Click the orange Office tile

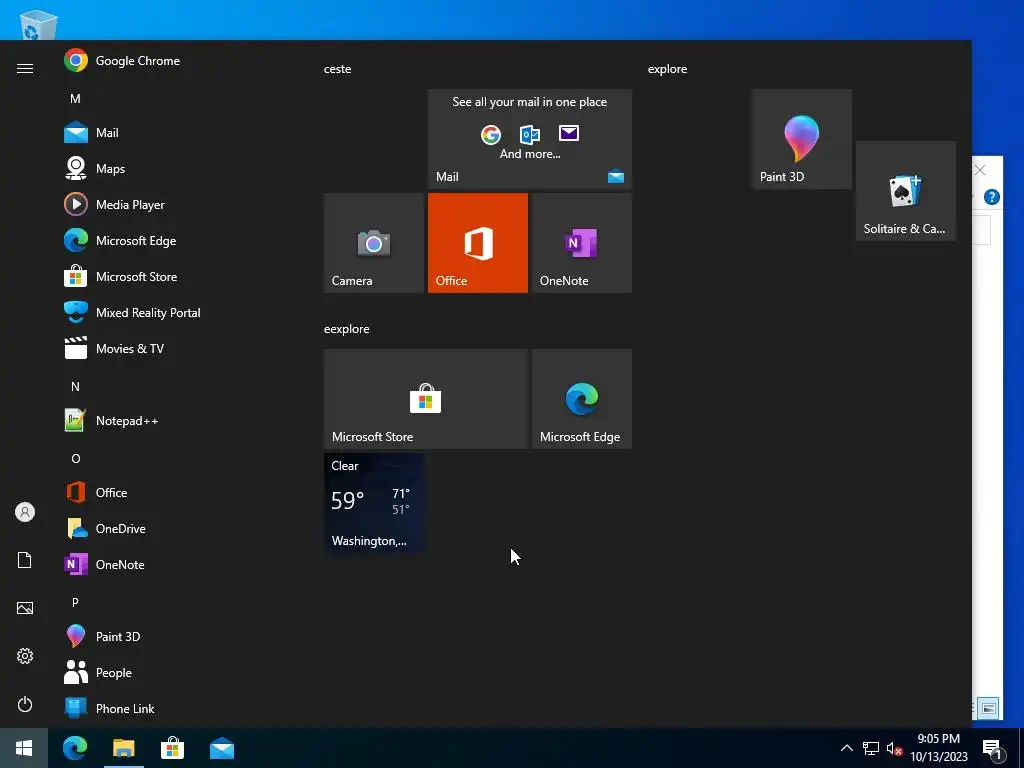point(477,243)
